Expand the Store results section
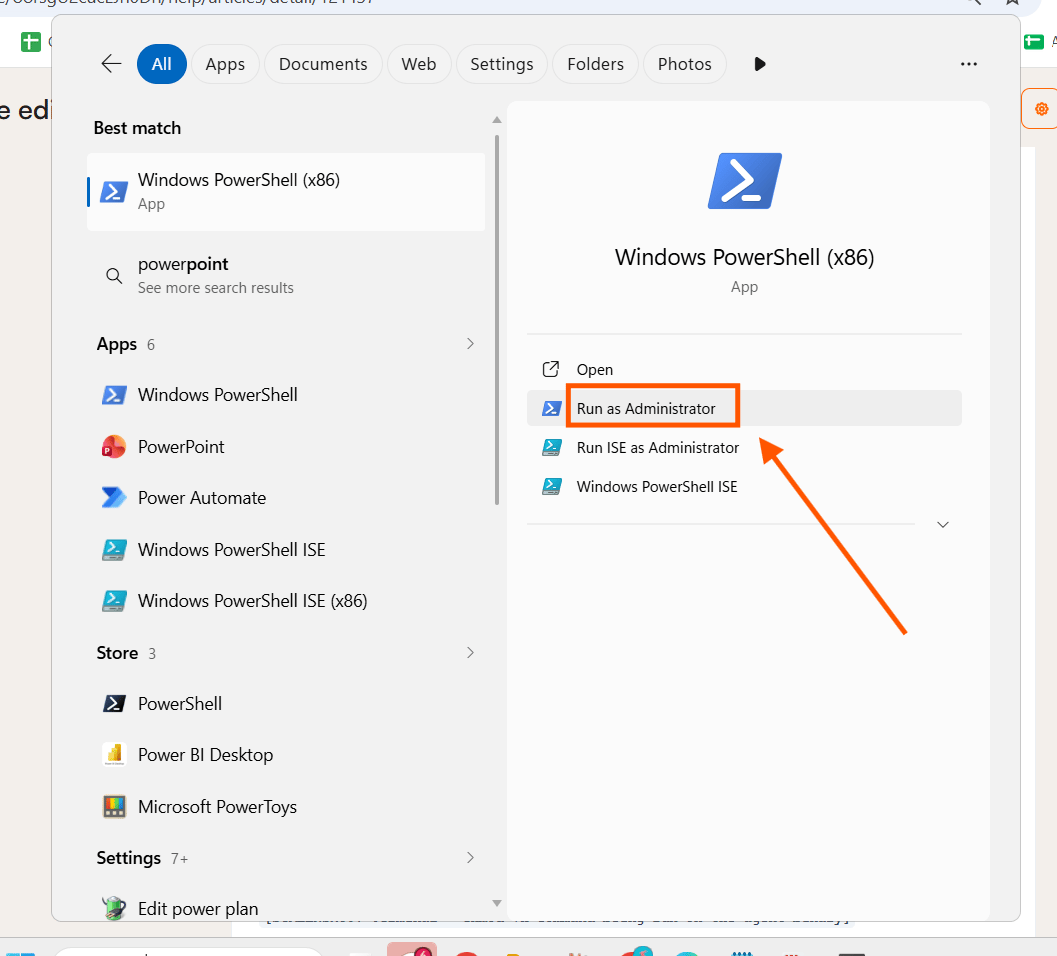Viewport: 1057px width, 956px height. click(x=470, y=653)
